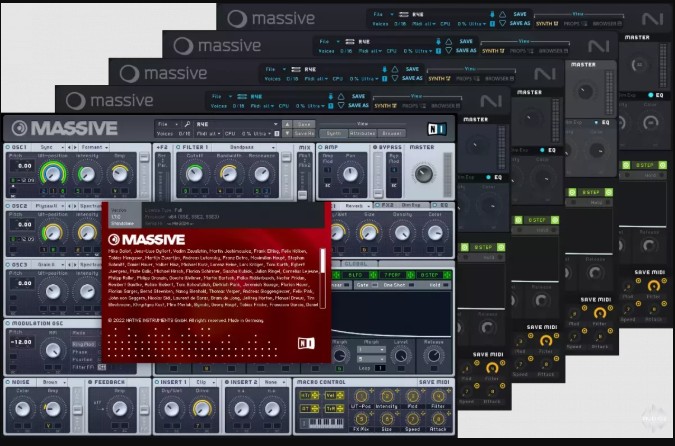The height and width of the screenshot is (446, 675).
Task: Click the MASSIVE logo in the front window header
Action: [x=65, y=128]
